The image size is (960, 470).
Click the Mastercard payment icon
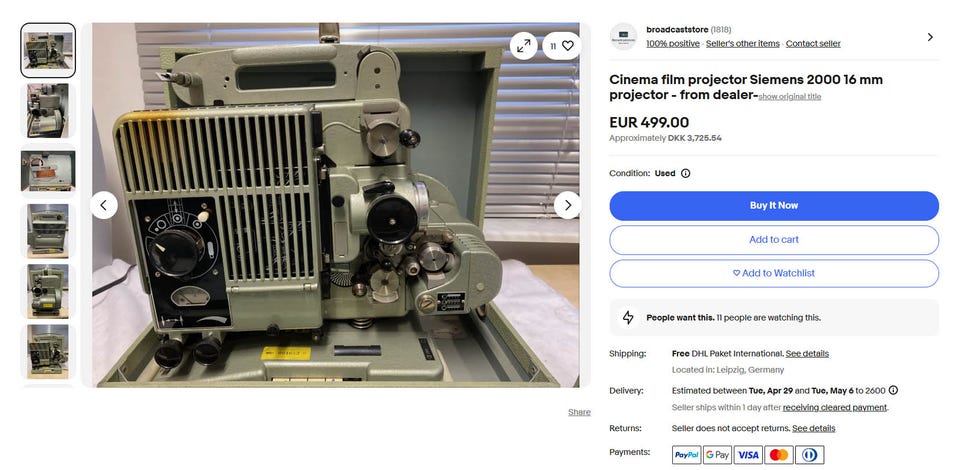point(779,455)
